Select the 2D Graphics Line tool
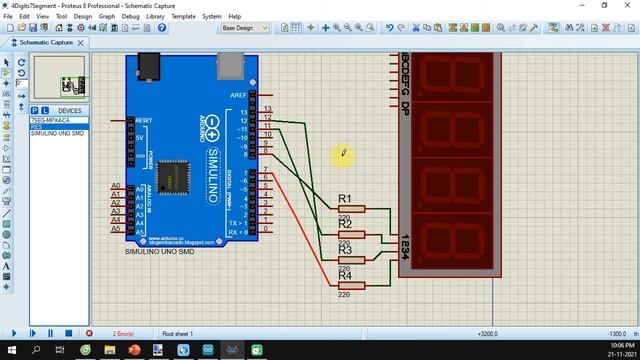This screenshot has width=640, height=360. point(6,213)
